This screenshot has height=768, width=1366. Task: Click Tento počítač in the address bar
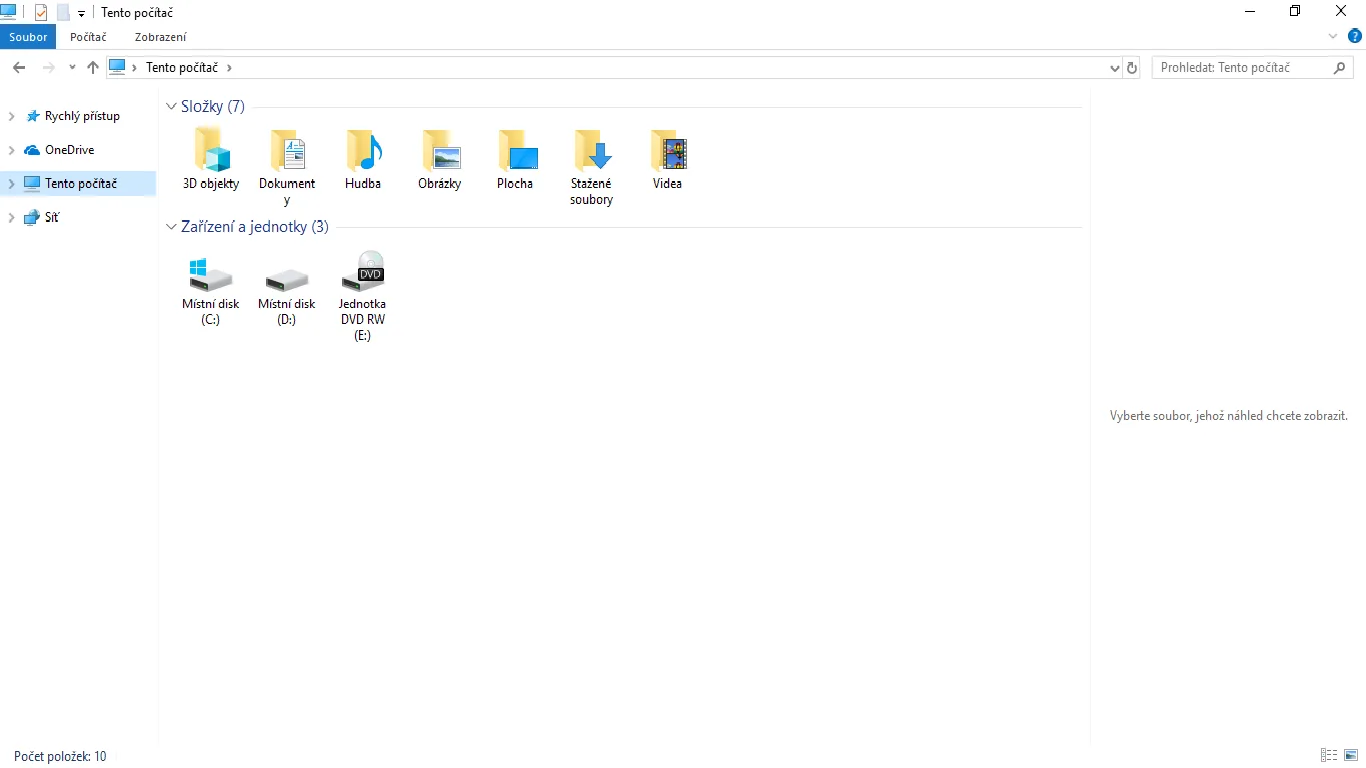tap(183, 67)
